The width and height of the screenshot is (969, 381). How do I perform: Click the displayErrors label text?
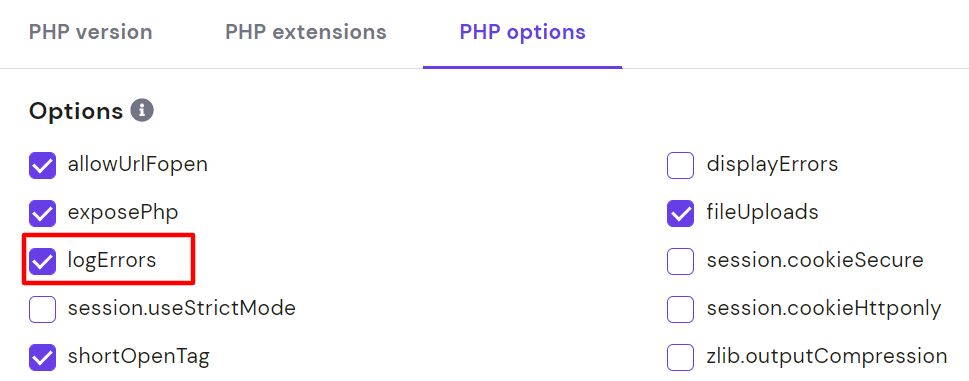coord(772,164)
